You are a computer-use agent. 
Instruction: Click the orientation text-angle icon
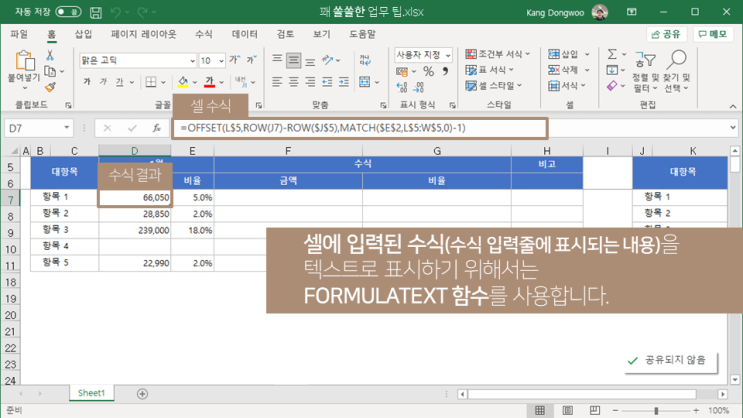click(x=327, y=60)
